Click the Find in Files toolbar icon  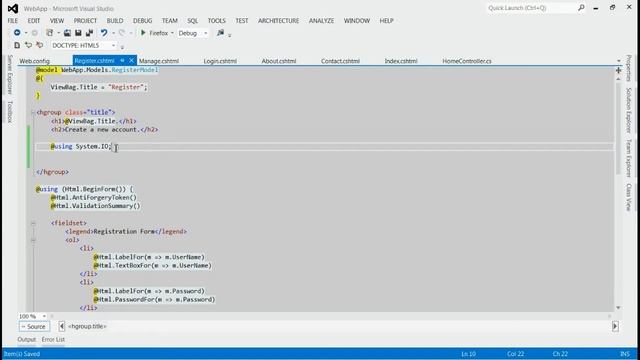point(220,33)
